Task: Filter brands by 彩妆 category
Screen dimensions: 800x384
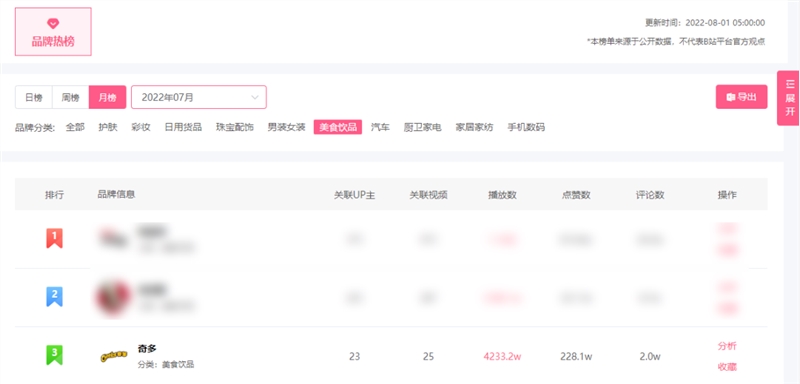Action: (x=141, y=127)
